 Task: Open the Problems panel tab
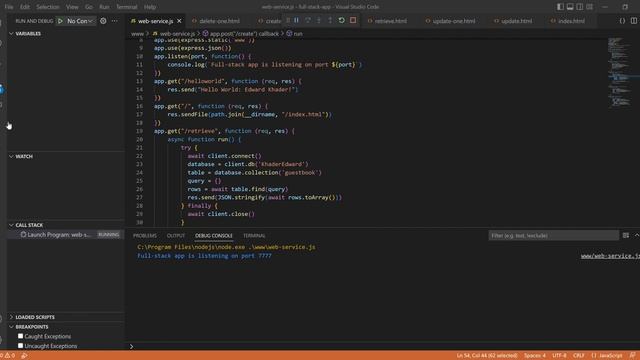point(145,236)
